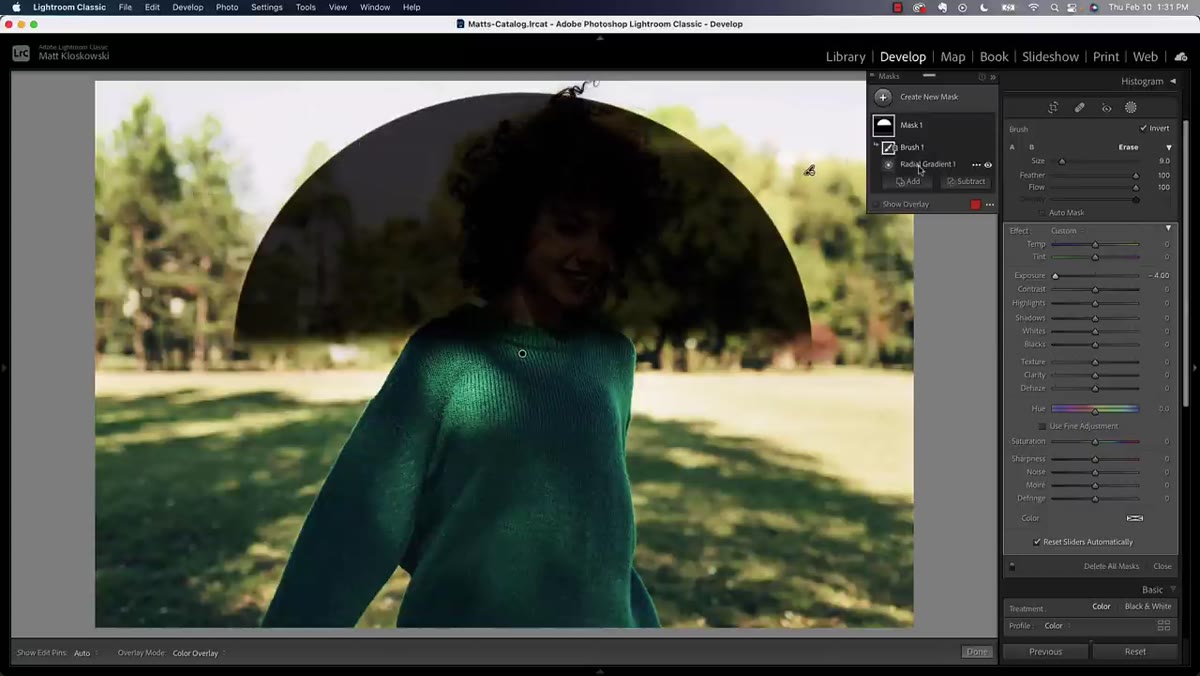Click the cloud sync status icon
The image size is (1200, 676).
click(1181, 57)
